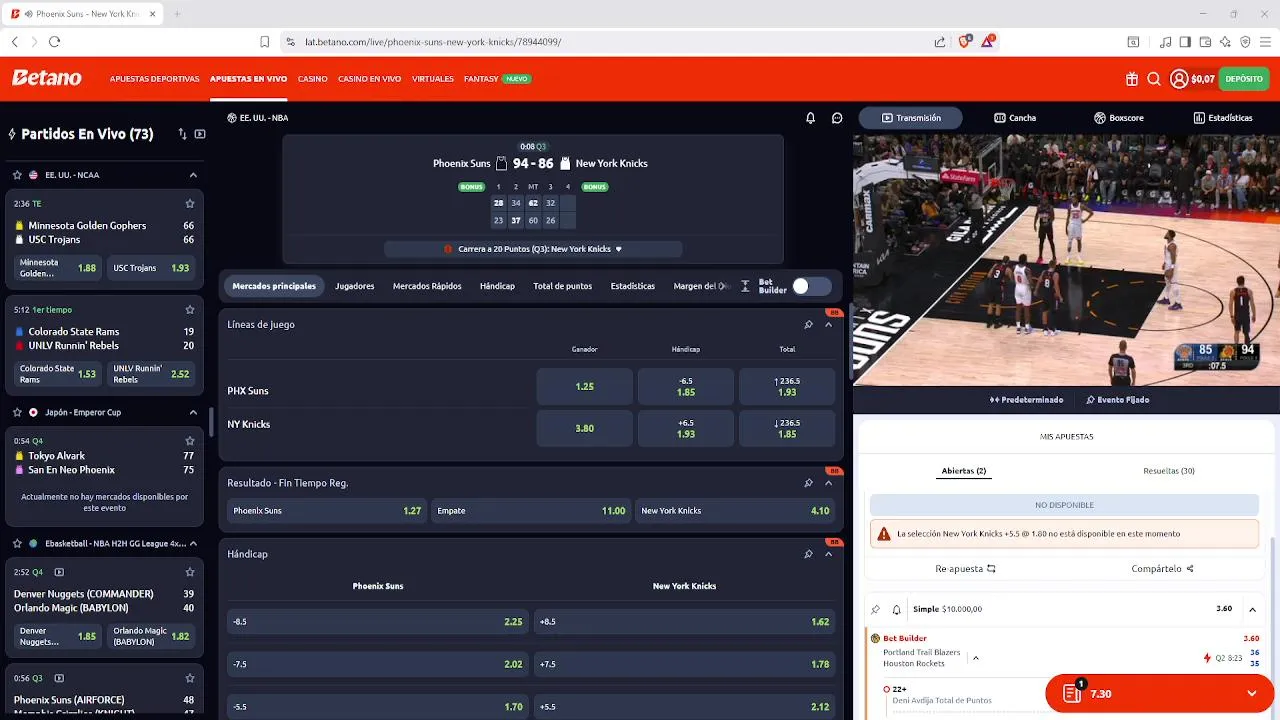Select Empate odds 11.00
The width and height of the screenshot is (1280, 720).
click(x=532, y=511)
